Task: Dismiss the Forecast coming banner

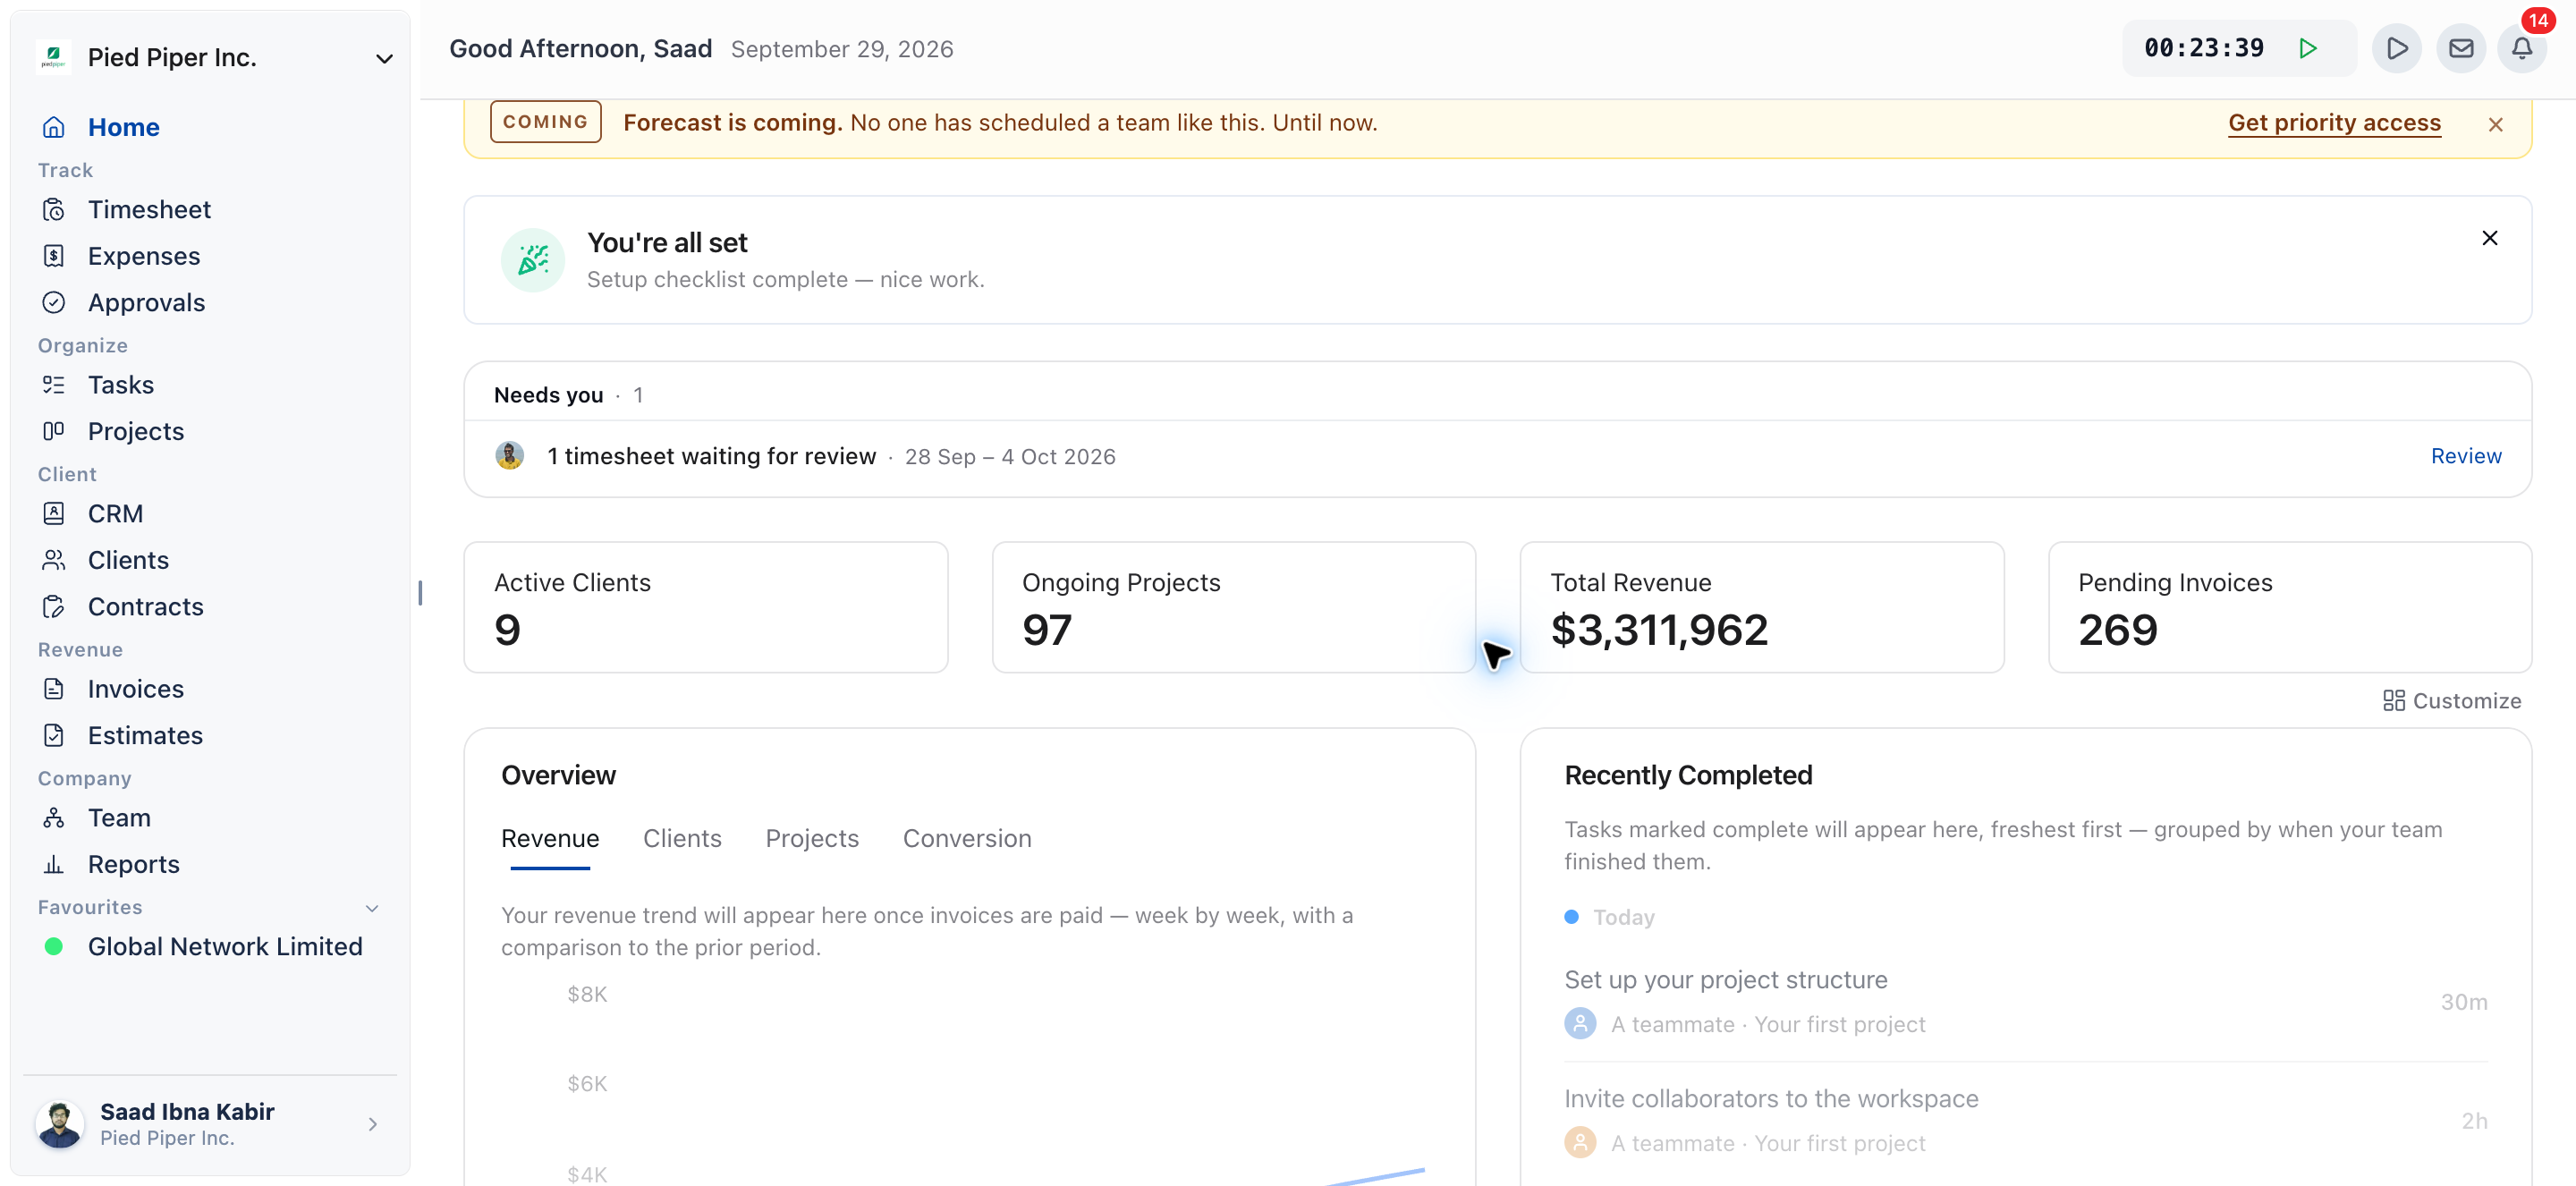Action: point(2495,124)
